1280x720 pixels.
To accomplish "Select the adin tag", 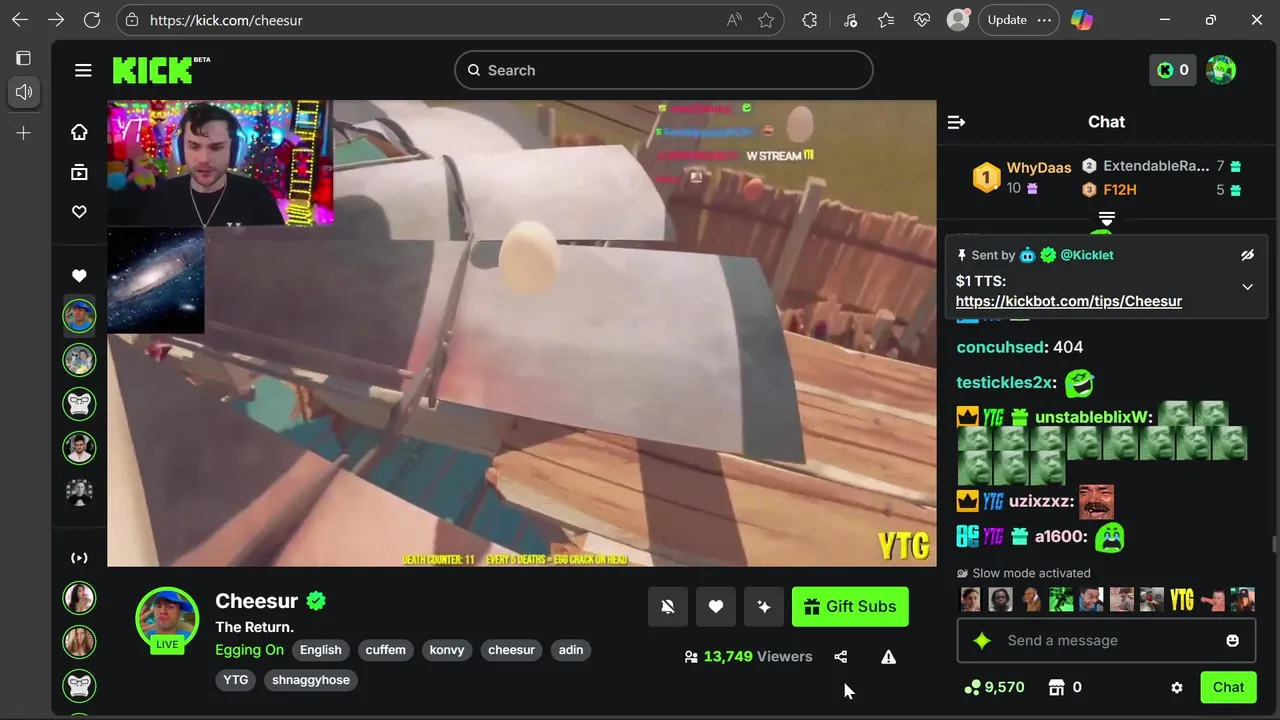I will point(571,650).
